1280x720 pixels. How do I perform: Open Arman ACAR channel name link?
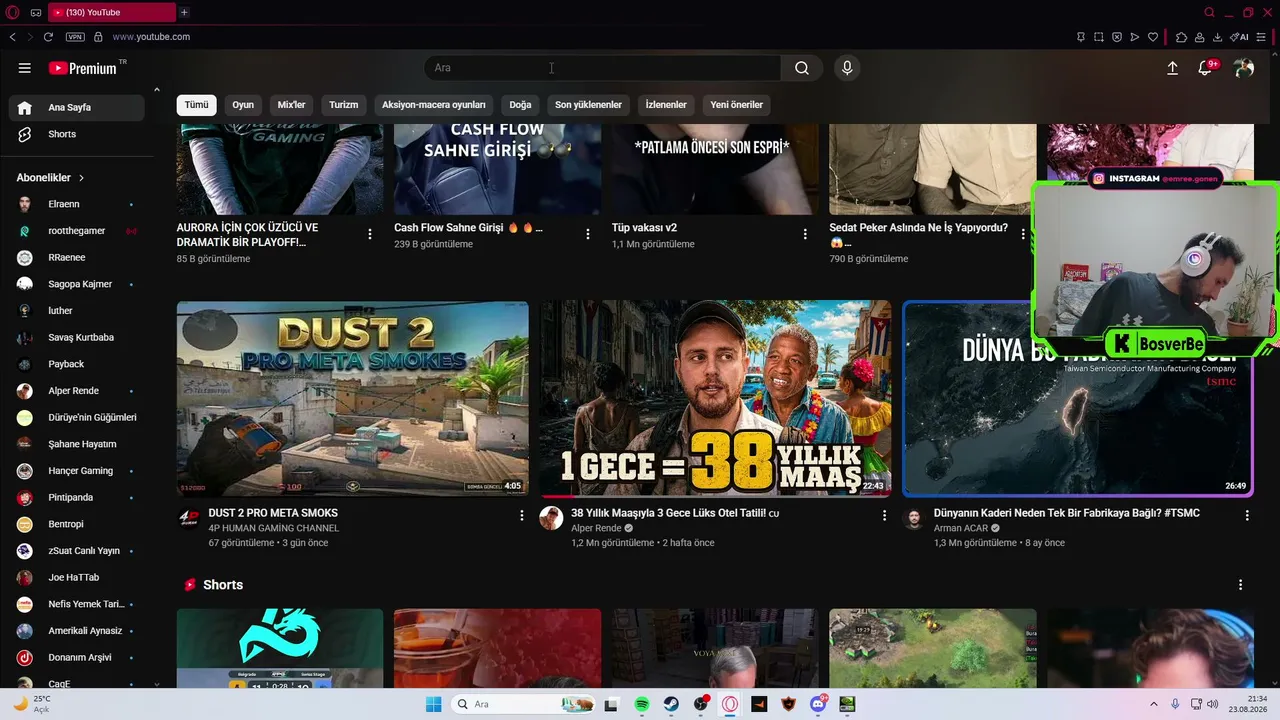(x=961, y=528)
